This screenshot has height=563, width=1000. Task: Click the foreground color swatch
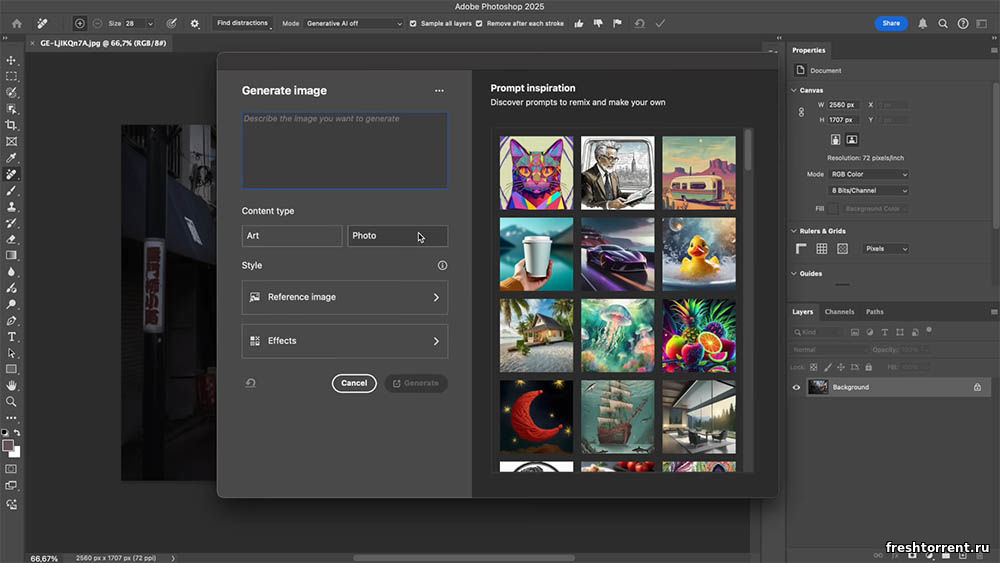[x=8, y=446]
